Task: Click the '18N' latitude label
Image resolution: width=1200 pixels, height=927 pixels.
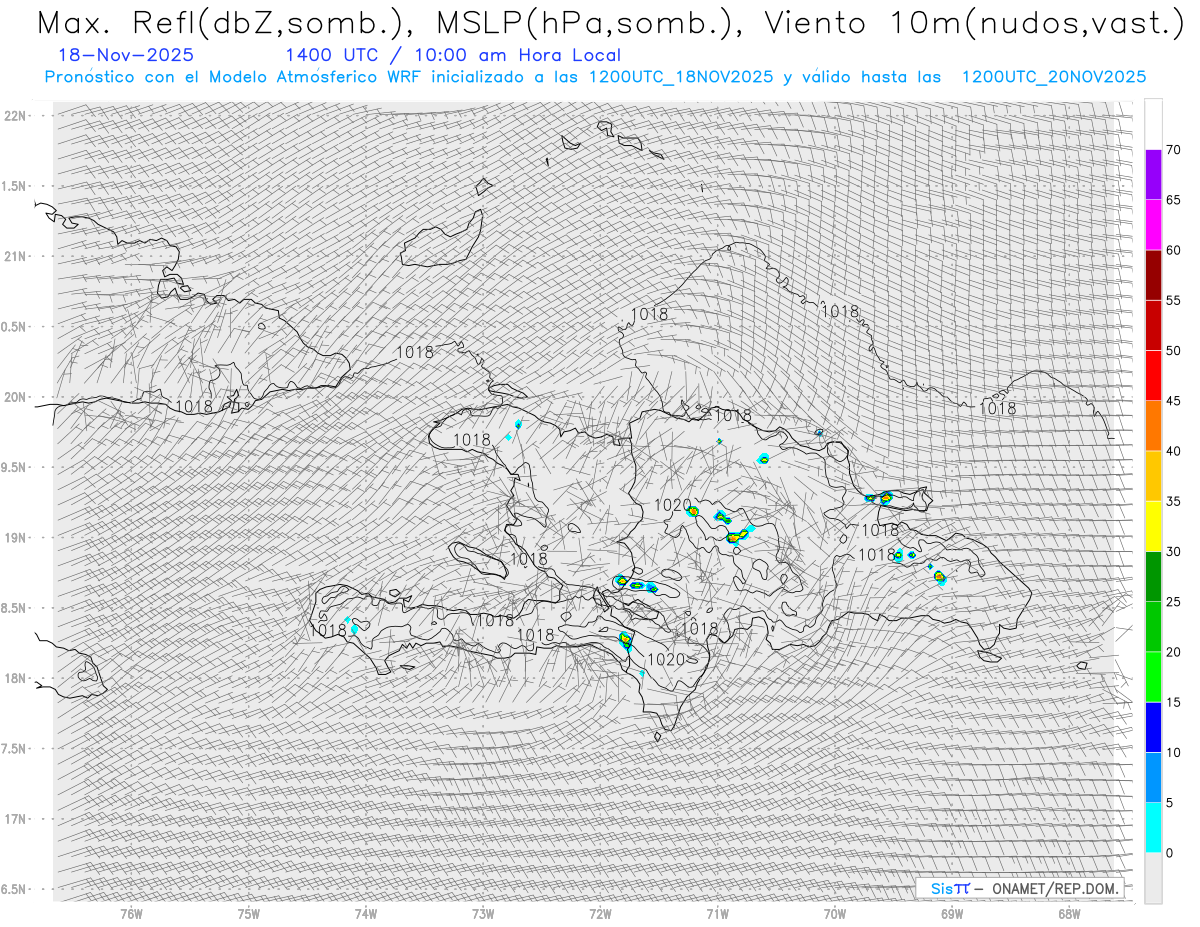Action: 15,678
